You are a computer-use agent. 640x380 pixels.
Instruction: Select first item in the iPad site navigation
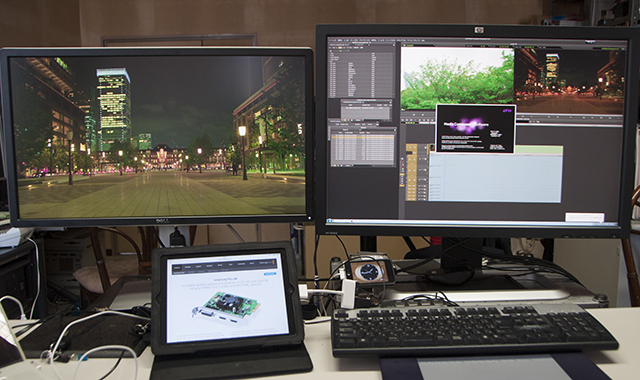tap(177, 267)
